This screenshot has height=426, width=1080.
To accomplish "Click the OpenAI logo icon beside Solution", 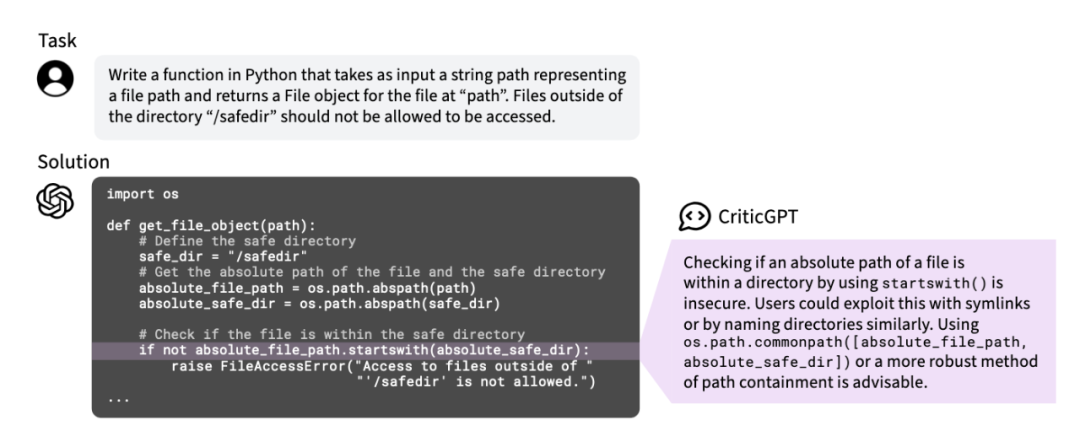I will point(55,201).
